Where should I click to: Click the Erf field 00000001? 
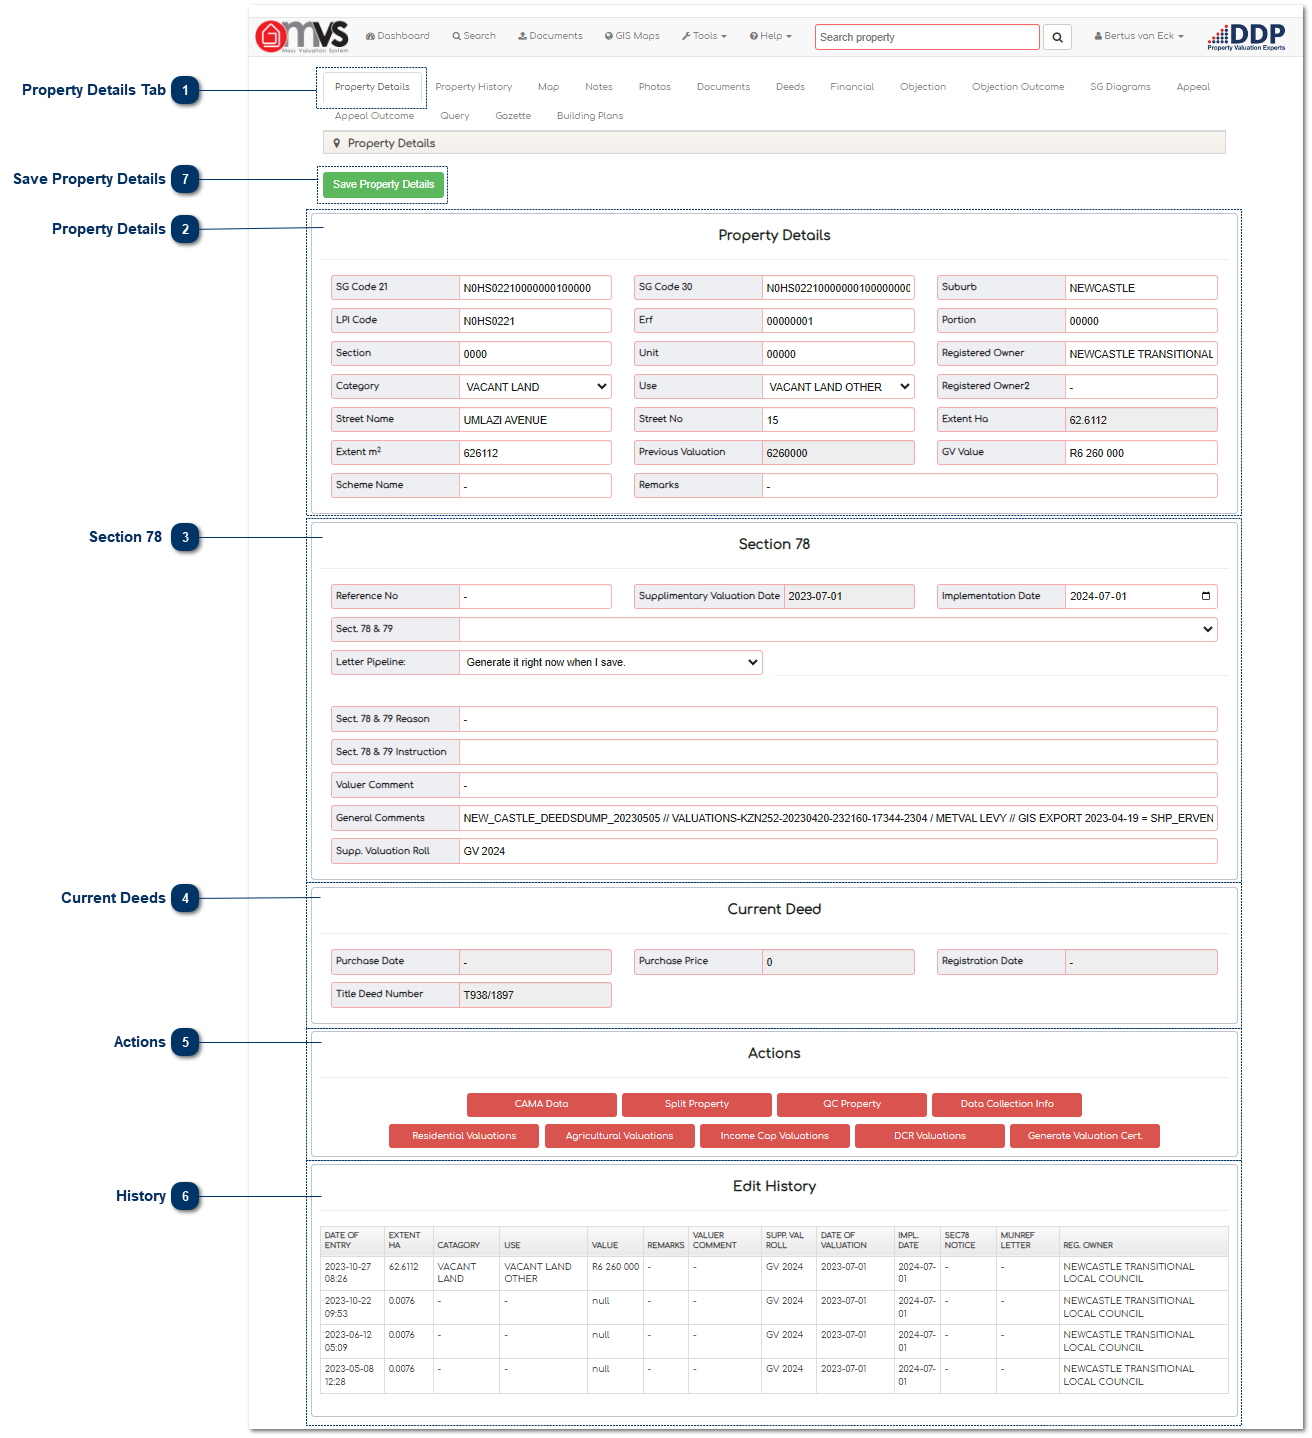(x=838, y=321)
